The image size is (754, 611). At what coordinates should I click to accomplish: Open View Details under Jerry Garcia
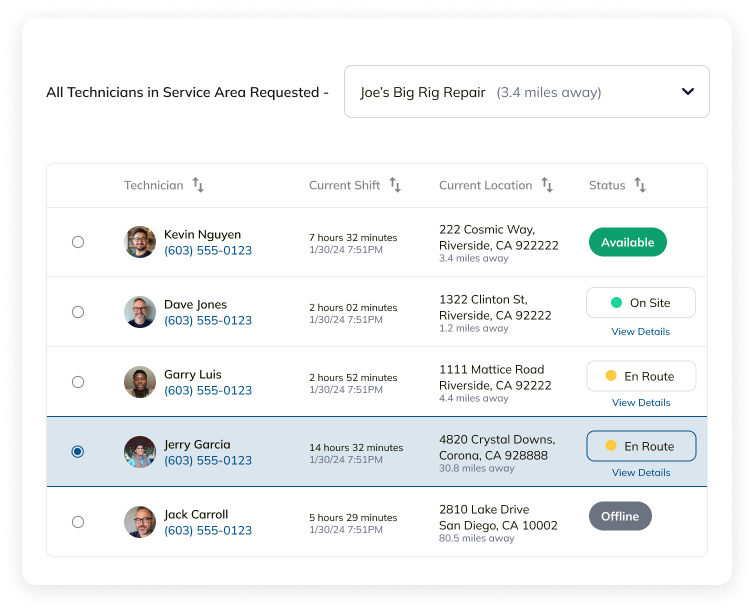[641, 473]
